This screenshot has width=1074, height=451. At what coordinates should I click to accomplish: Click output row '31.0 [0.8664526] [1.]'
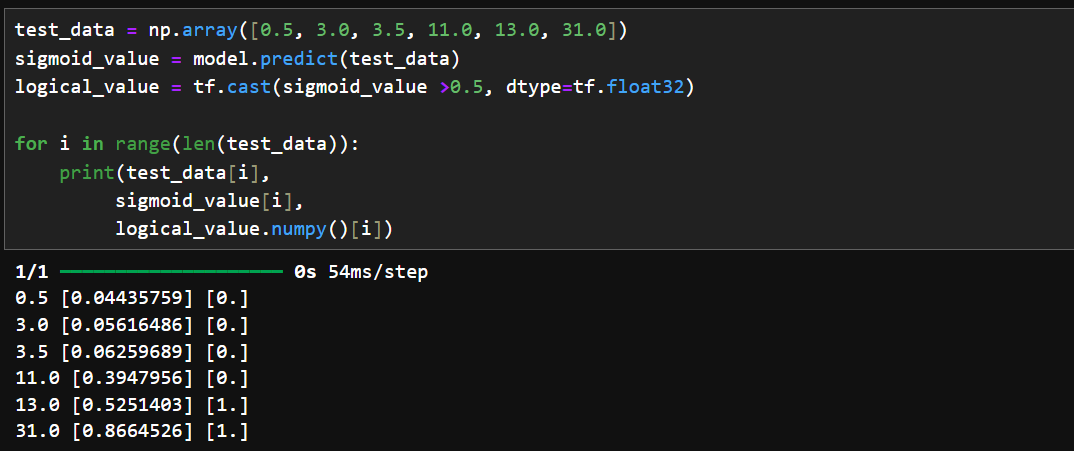click(132, 432)
